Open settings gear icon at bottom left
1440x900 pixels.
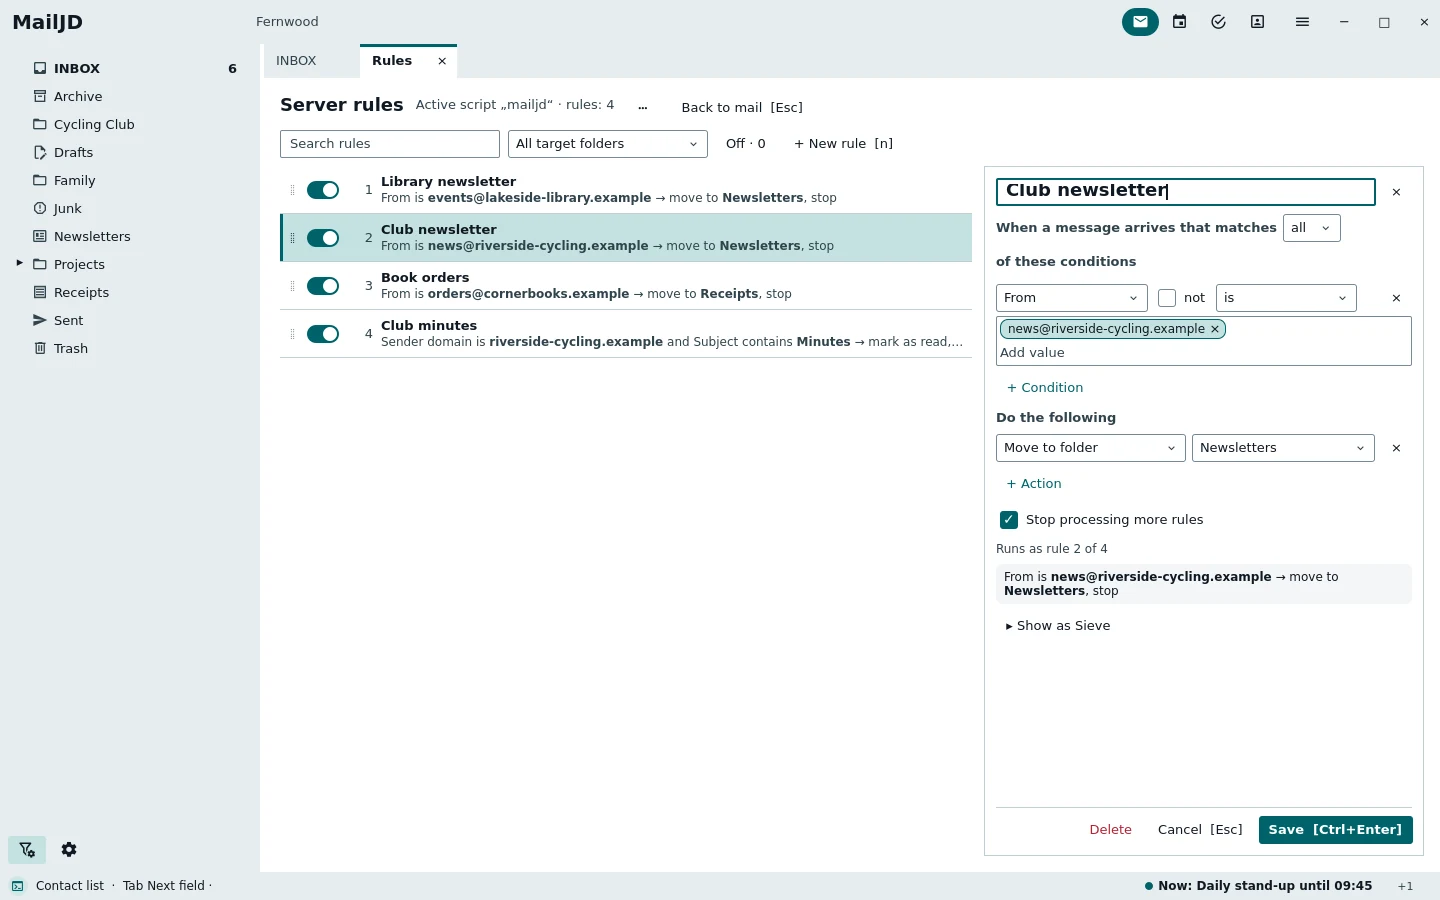[69, 850]
